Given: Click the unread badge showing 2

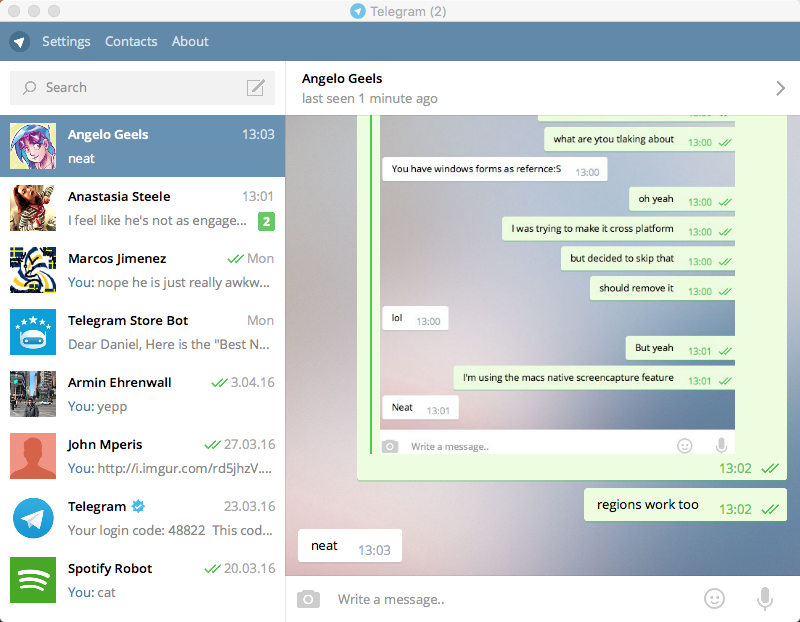Looking at the screenshot, I should 266,221.
